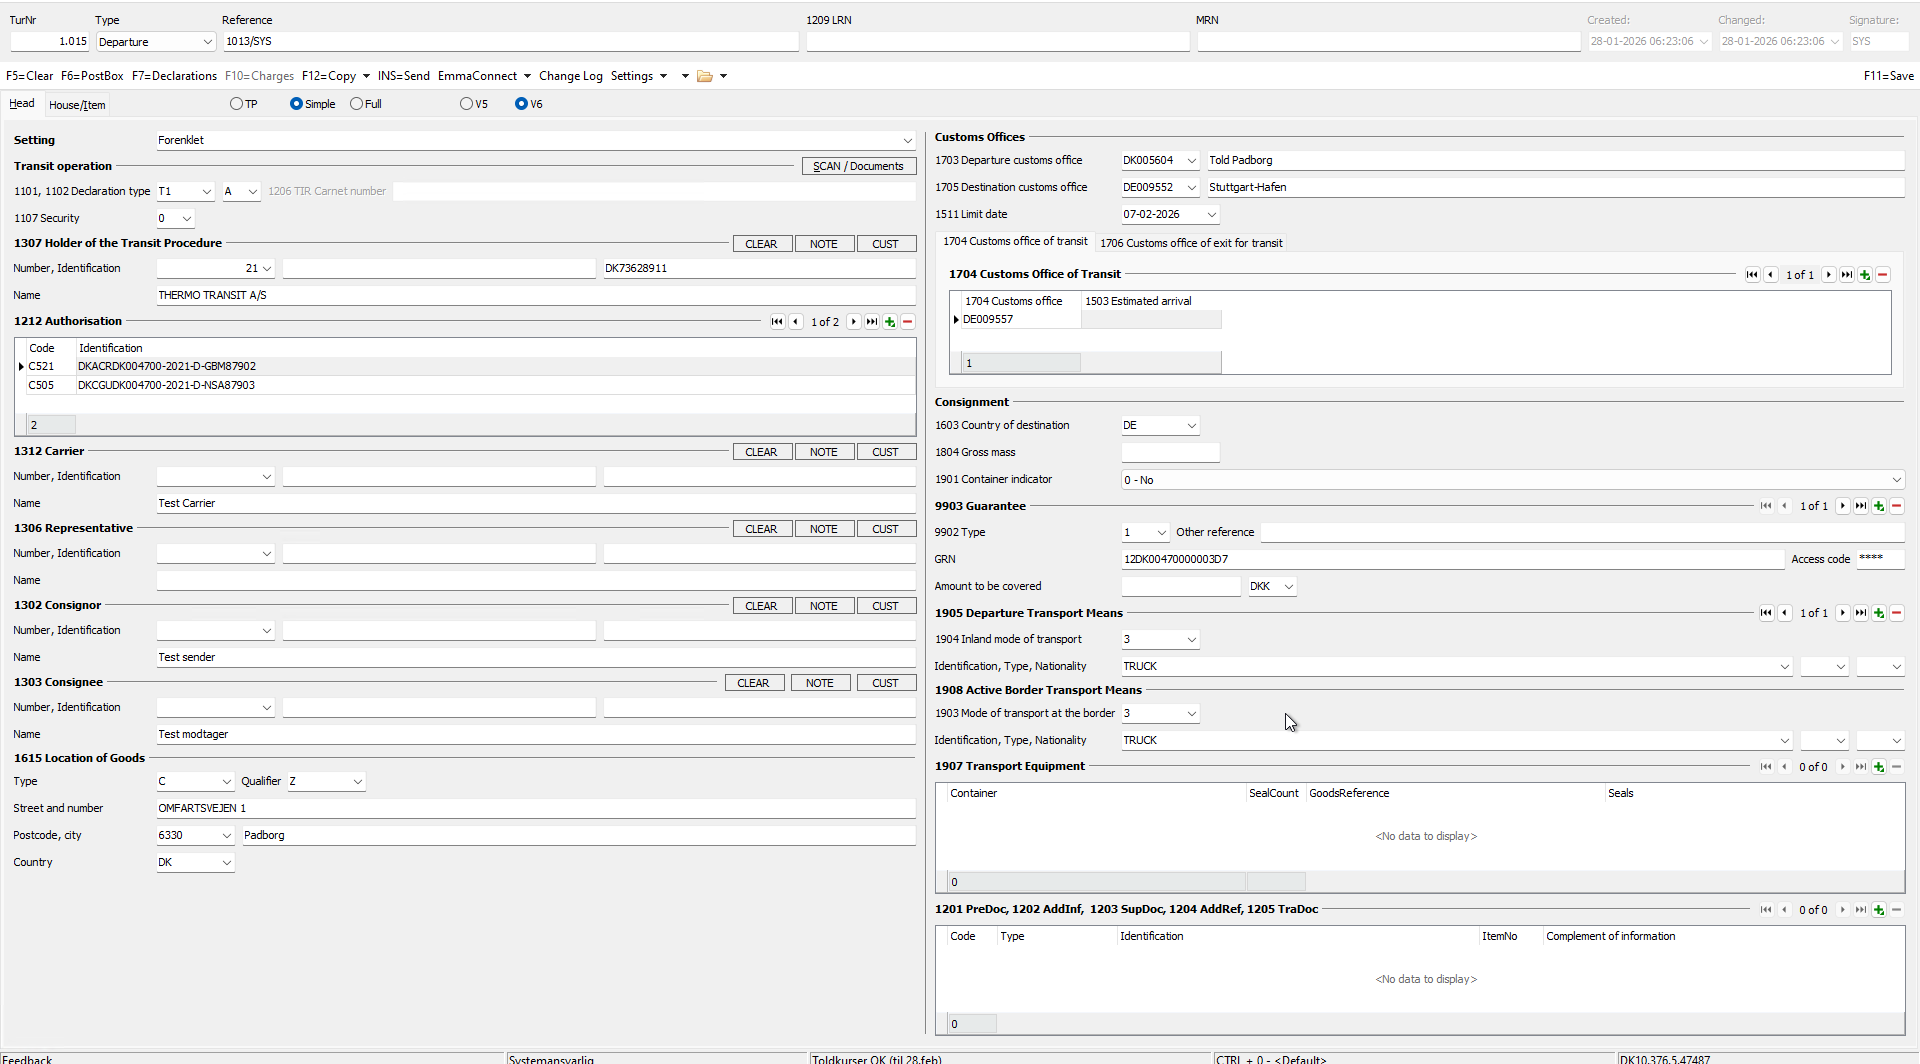The width and height of the screenshot is (1920, 1064).
Task: Add a Transport Equipment row
Action: point(1879,767)
